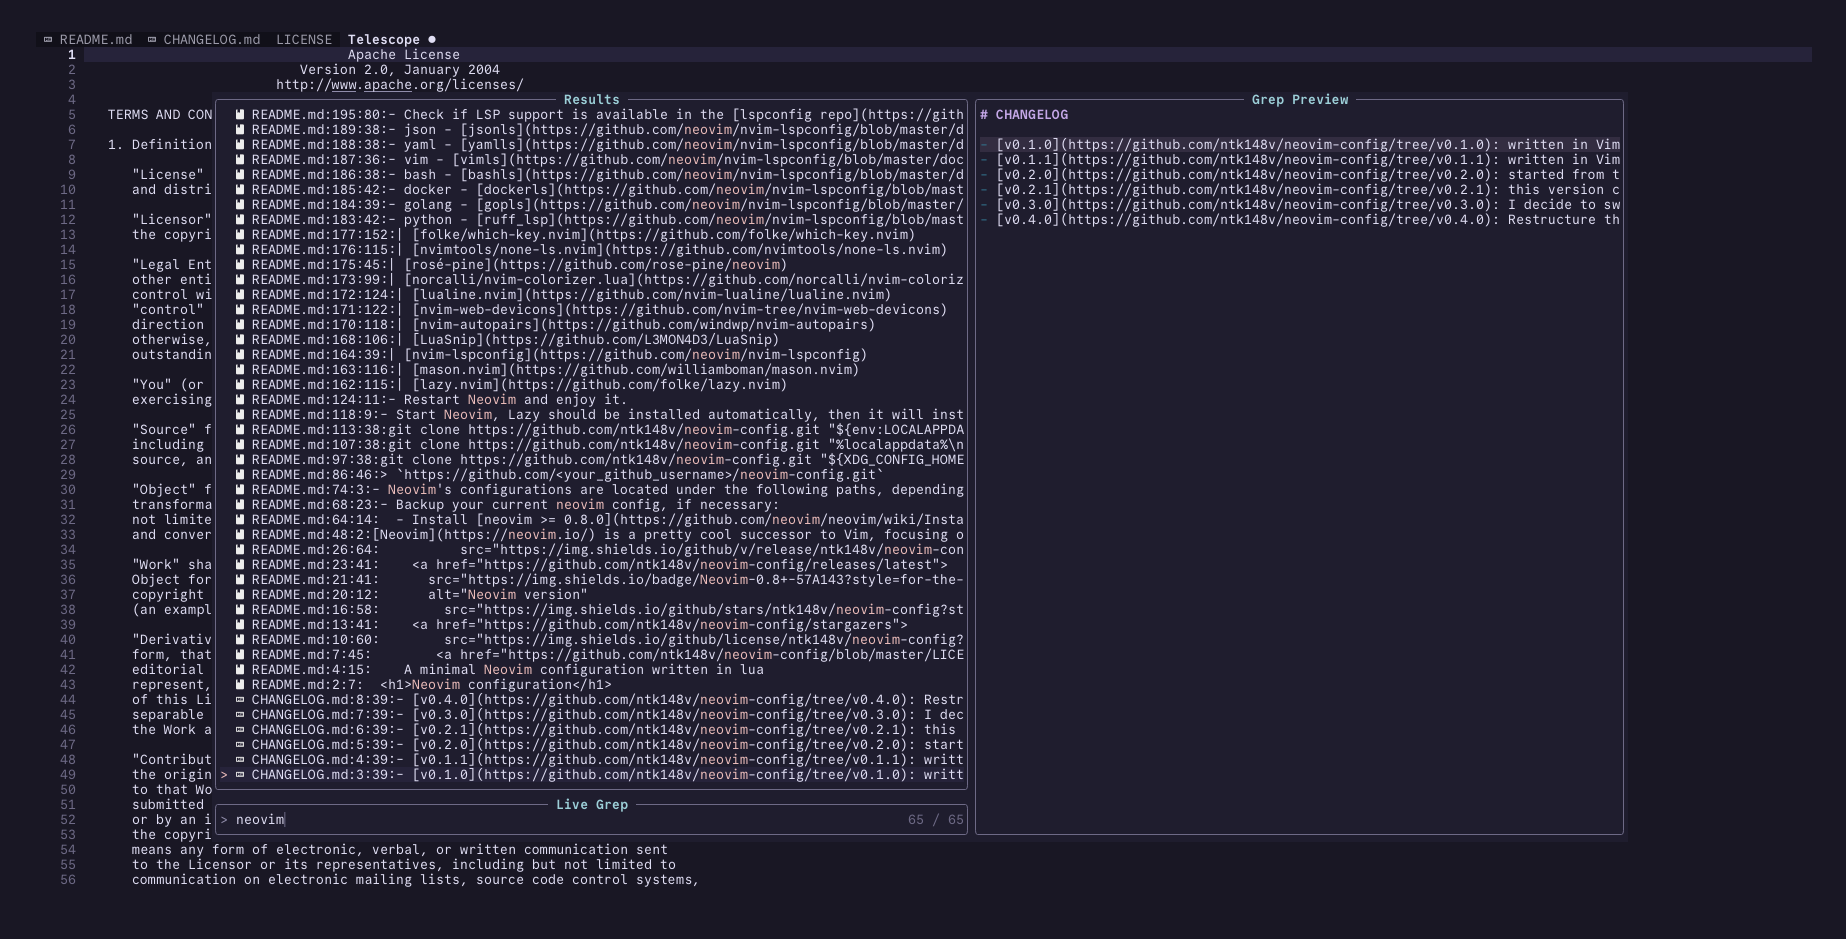
Task: Click file icon of README.md:124:11 result
Action: [x=240, y=400]
